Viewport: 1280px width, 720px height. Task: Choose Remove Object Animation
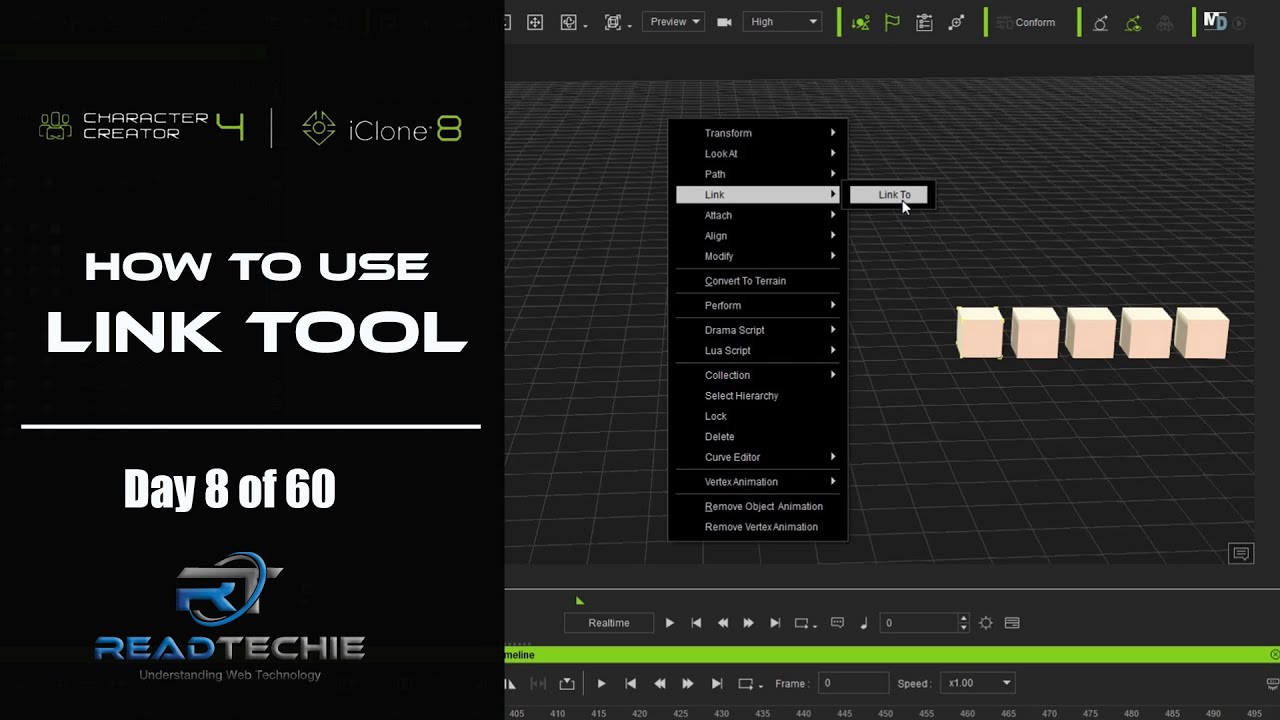click(757, 507)
